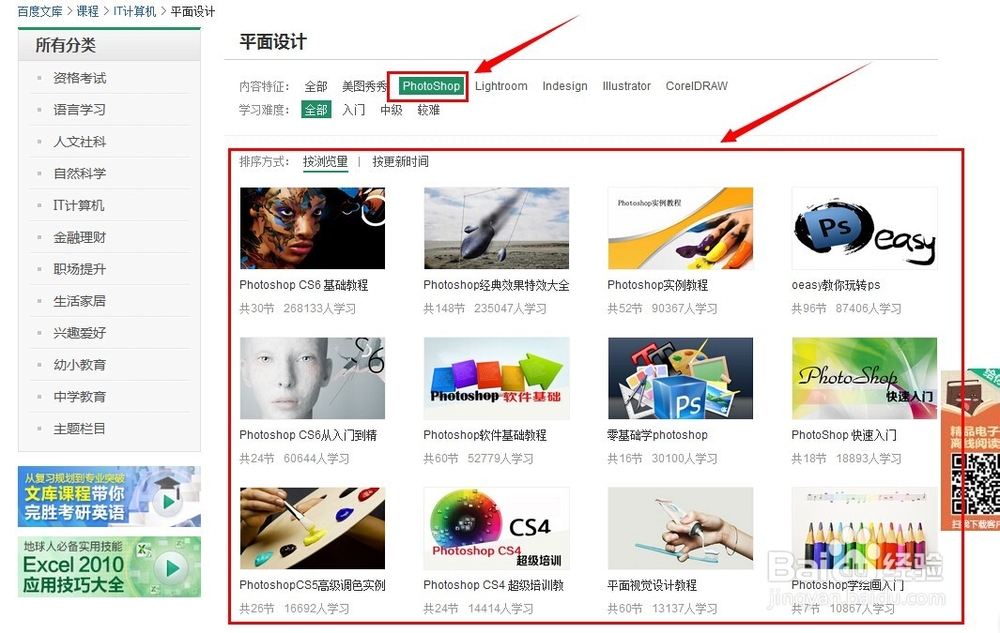Screen dimensions: 1000x633
Task: Open PhotoShop 快速入门 thumbnail
Action: coord(864,378)
